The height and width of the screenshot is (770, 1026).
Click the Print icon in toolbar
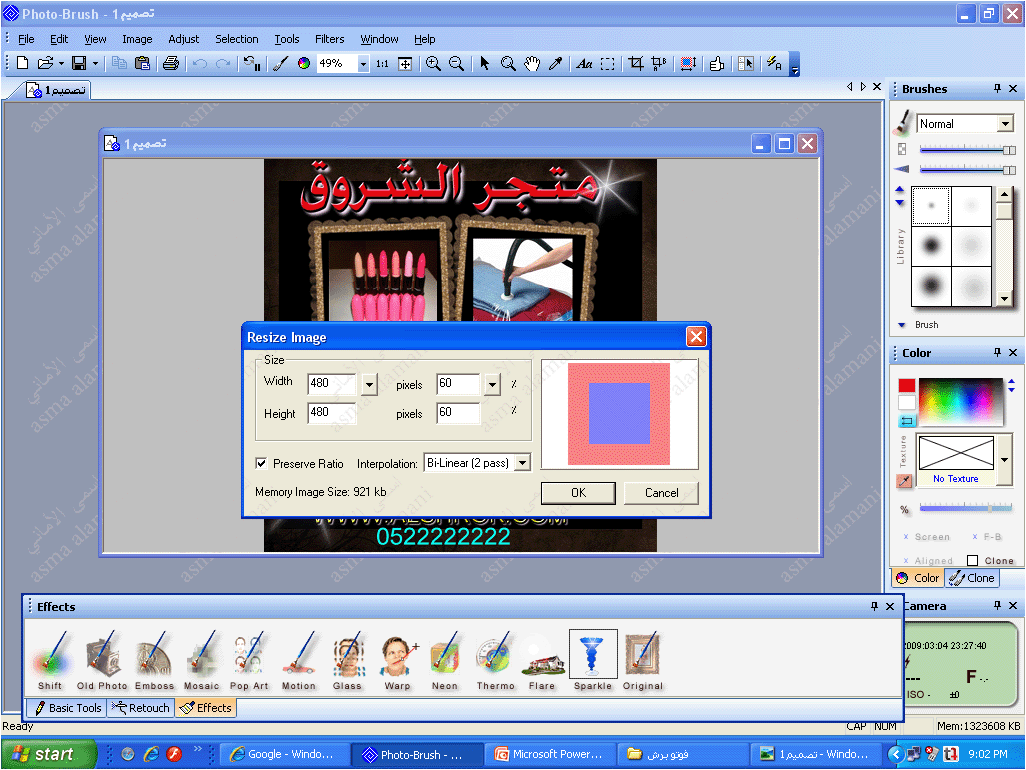click(x=171, y=64)
